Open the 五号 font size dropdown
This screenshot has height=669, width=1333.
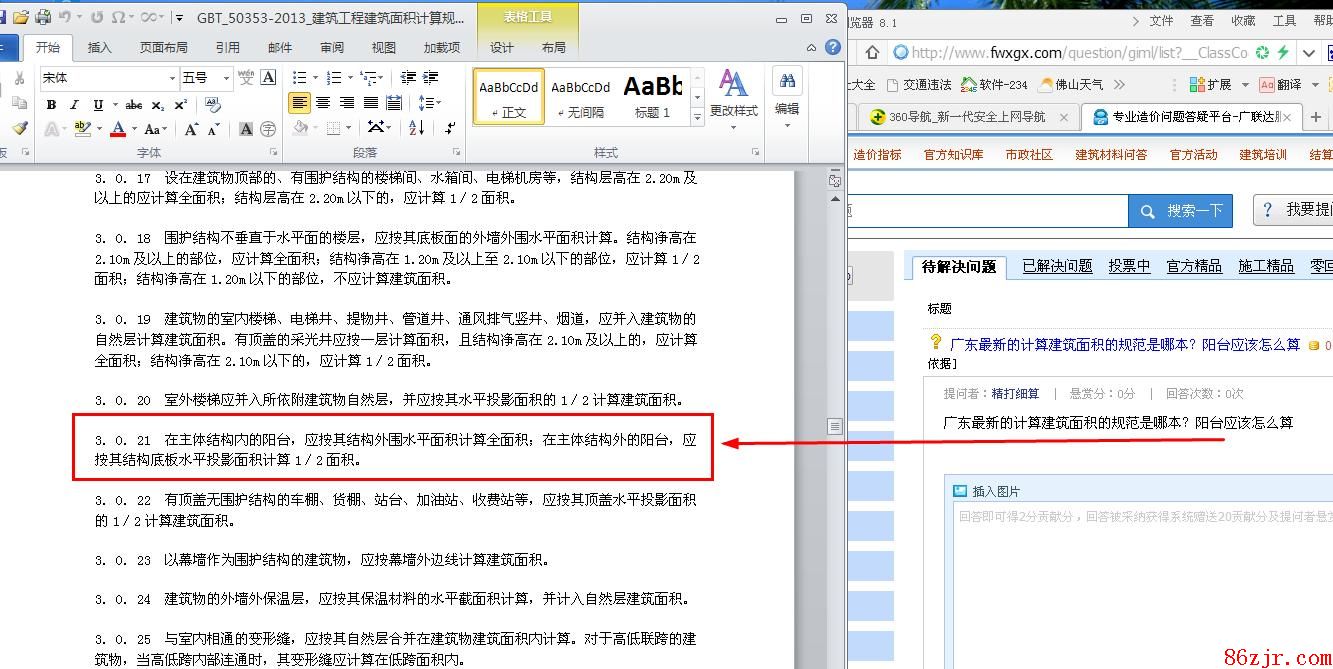[226, 78]
